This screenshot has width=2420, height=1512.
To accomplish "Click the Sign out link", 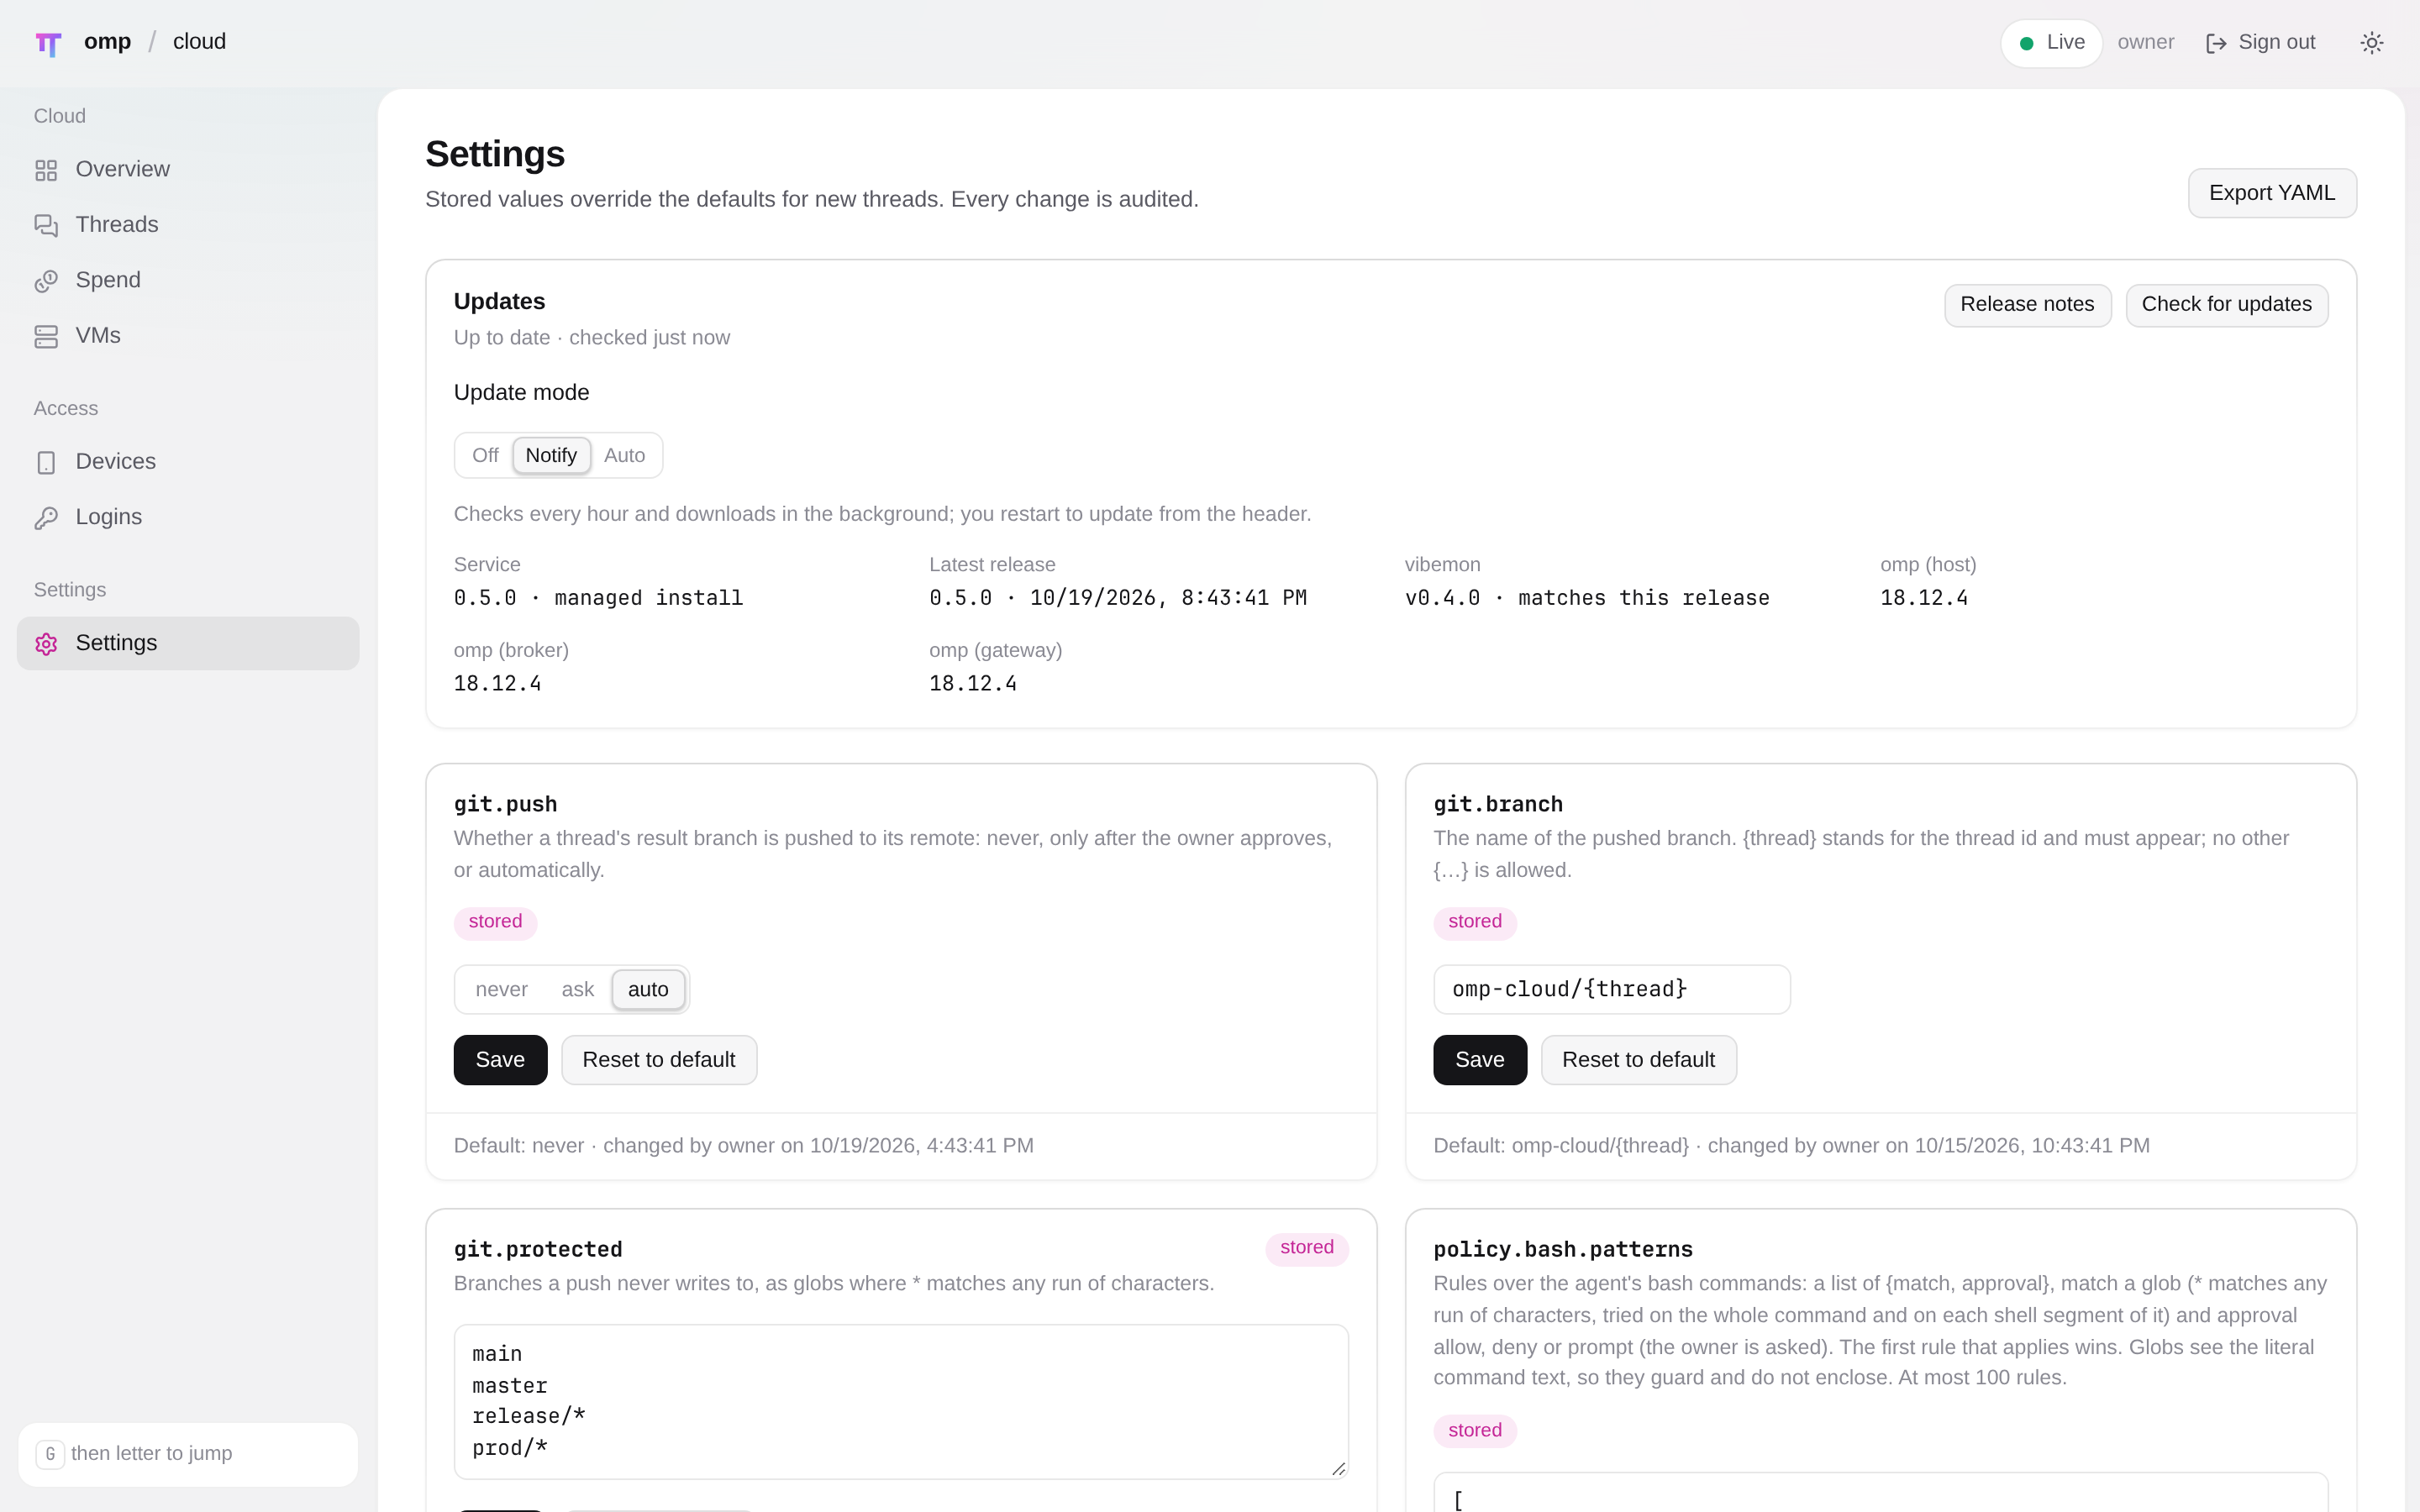I will coord(2260,43).
